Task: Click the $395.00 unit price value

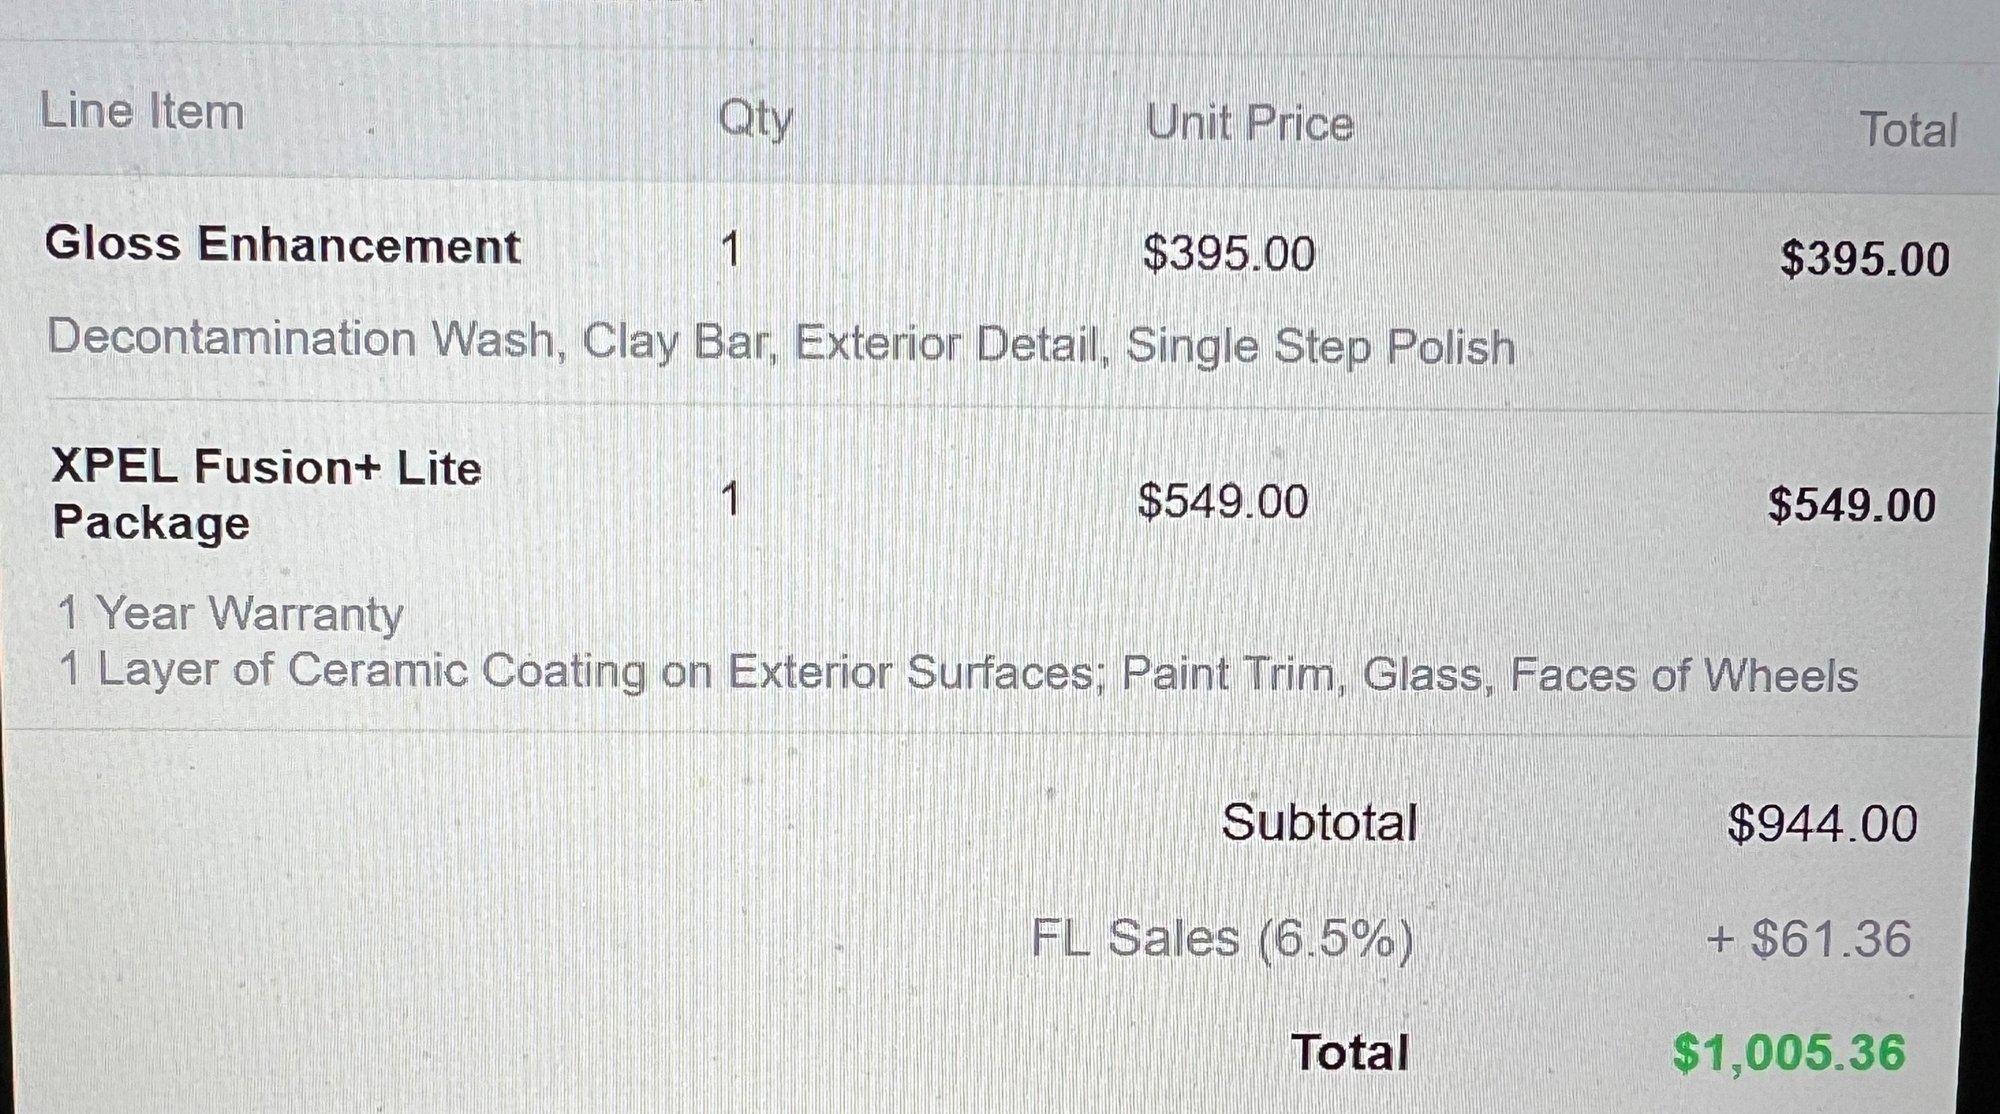Action: (x=1229, y=253)
